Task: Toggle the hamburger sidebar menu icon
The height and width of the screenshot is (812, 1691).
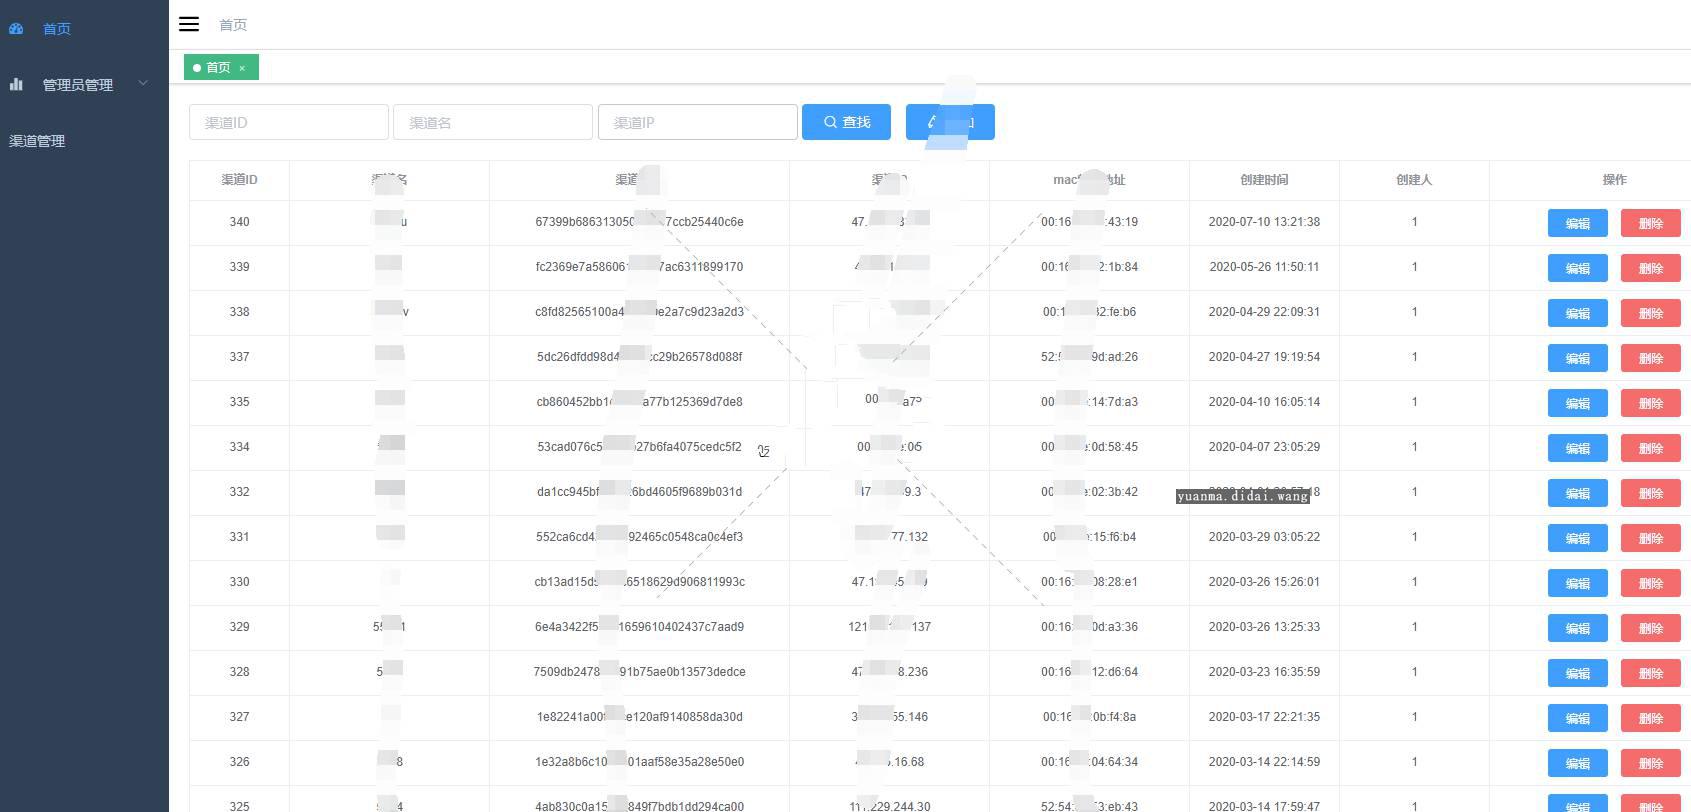Action: pos(189,24)
